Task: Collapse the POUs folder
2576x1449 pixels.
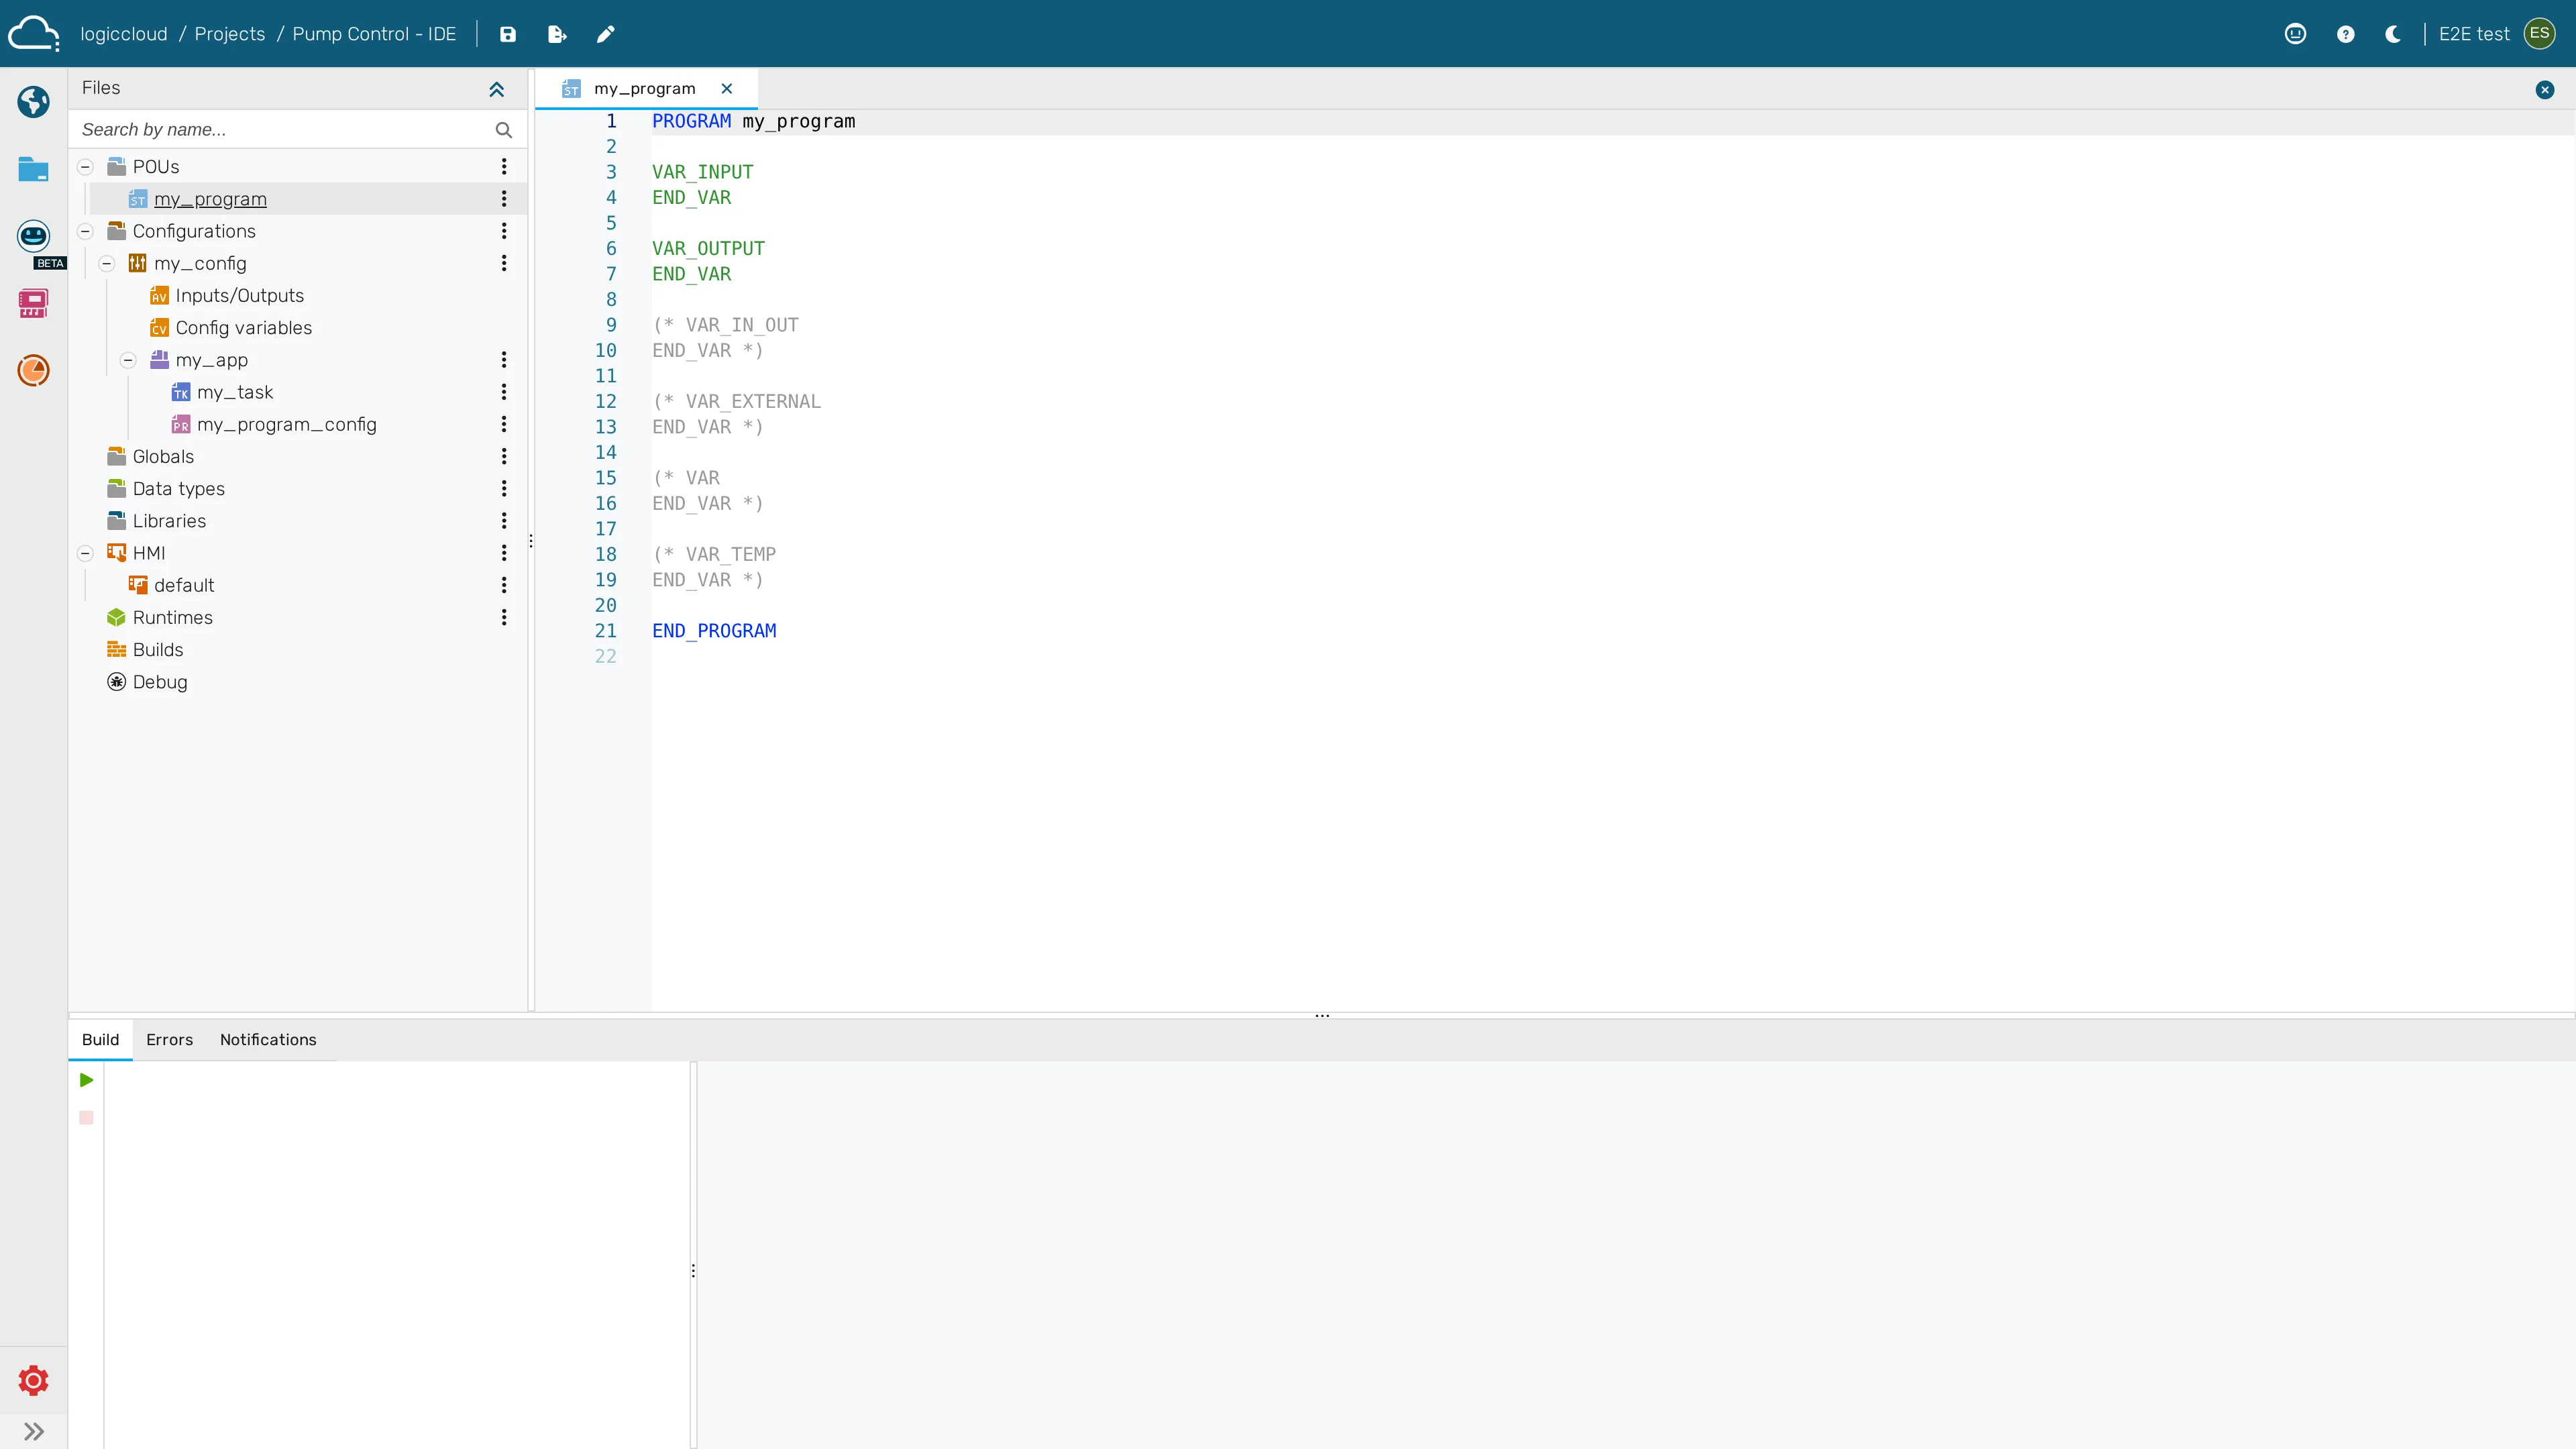Action: [x=85, y=167]
